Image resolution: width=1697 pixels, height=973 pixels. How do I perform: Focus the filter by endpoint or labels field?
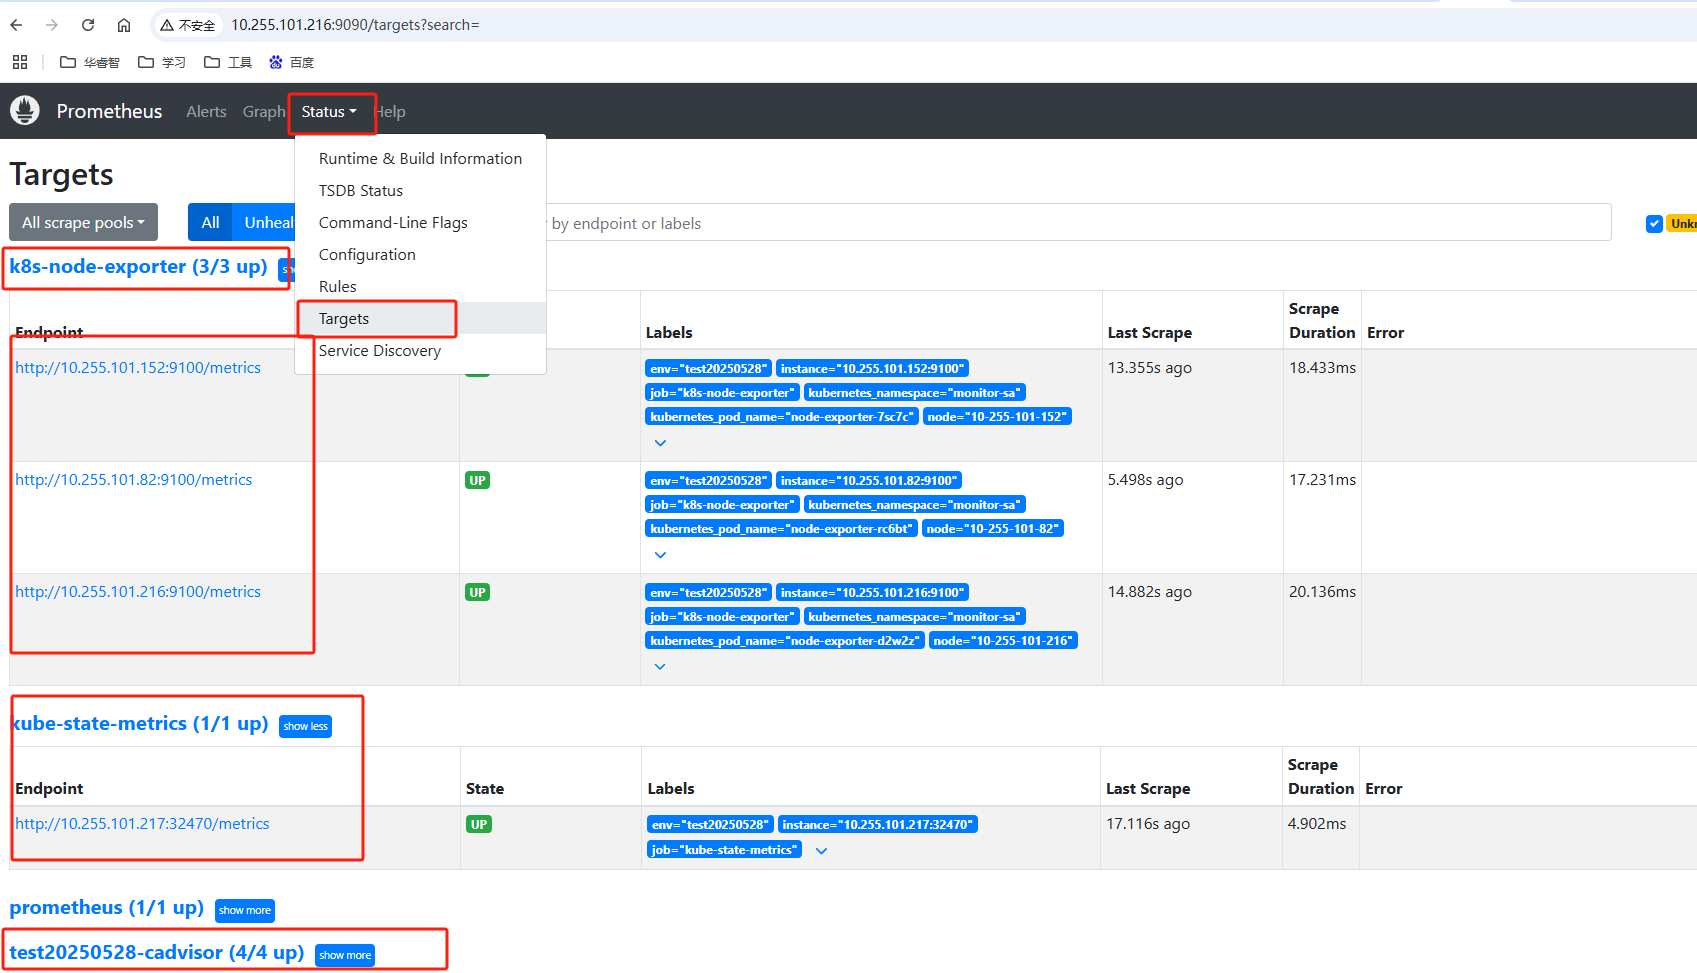(1078, 223)
